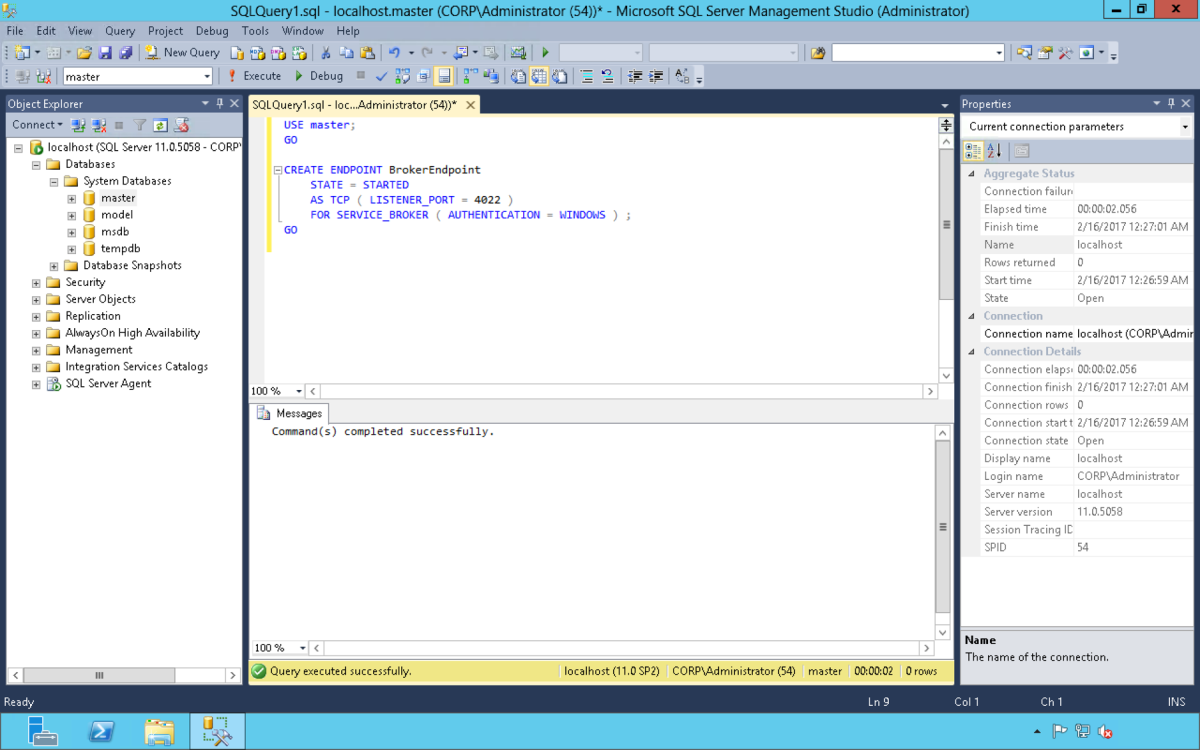Click the Filter funnel icon in Object Explorer
Screen dimensions: 1200x750
point(141,125)
